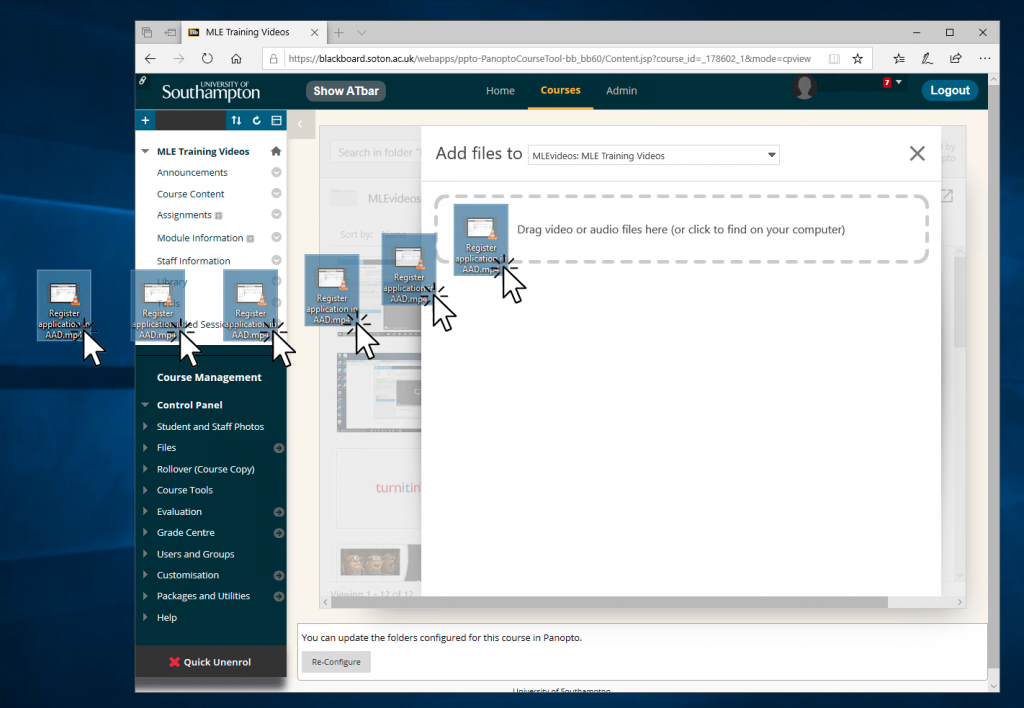This screenshot has width=1024, height=708.
Task: Add a course menu item with plus icon
Action: [145, 120]
